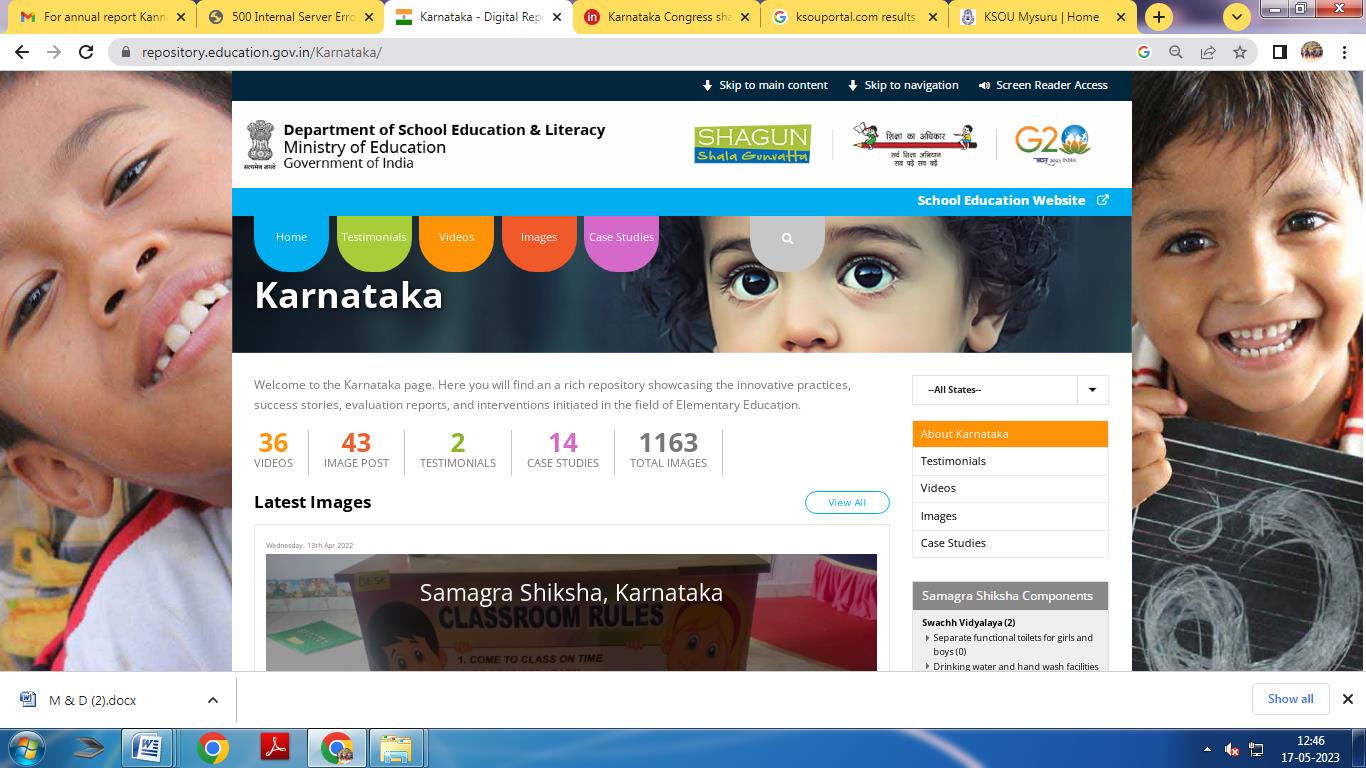Open the browser zoom magnifier icon
The height and width of the screenshot is (768, 1366).
1176,52
